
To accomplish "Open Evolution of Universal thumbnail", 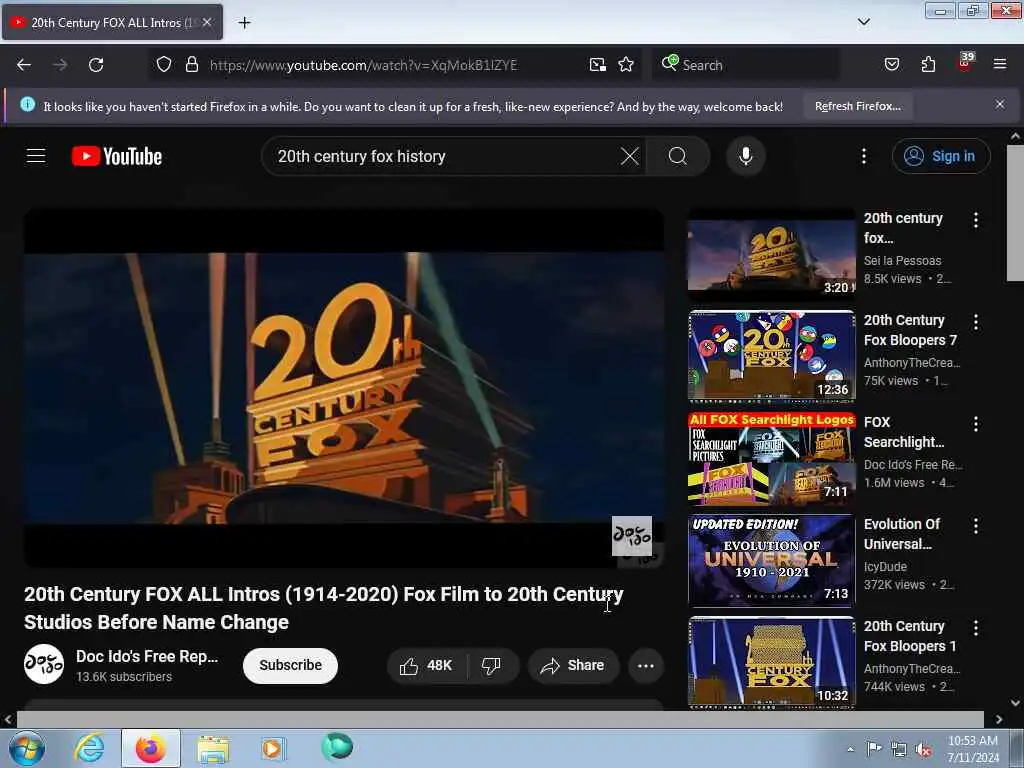I will (x=771, y=560).
